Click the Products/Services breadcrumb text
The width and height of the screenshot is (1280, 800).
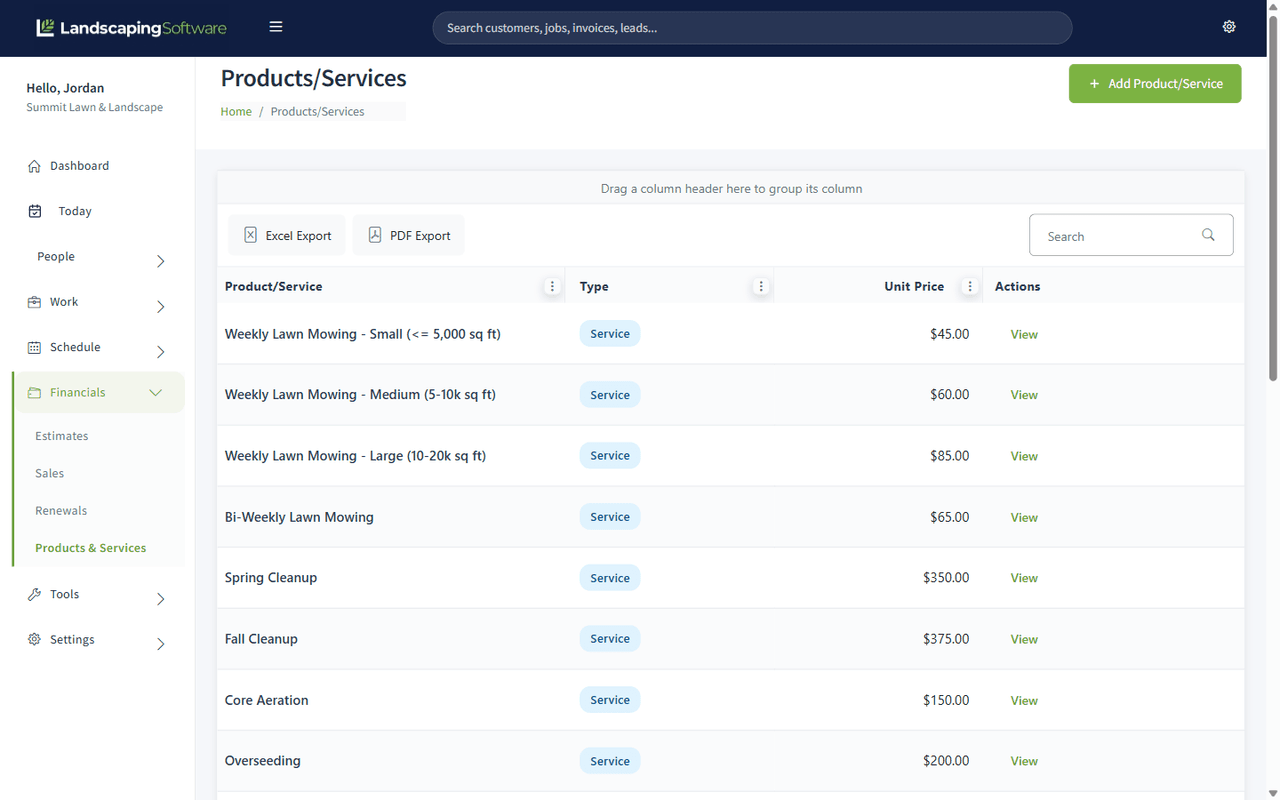pyautogui.click(x=317, y=111)
